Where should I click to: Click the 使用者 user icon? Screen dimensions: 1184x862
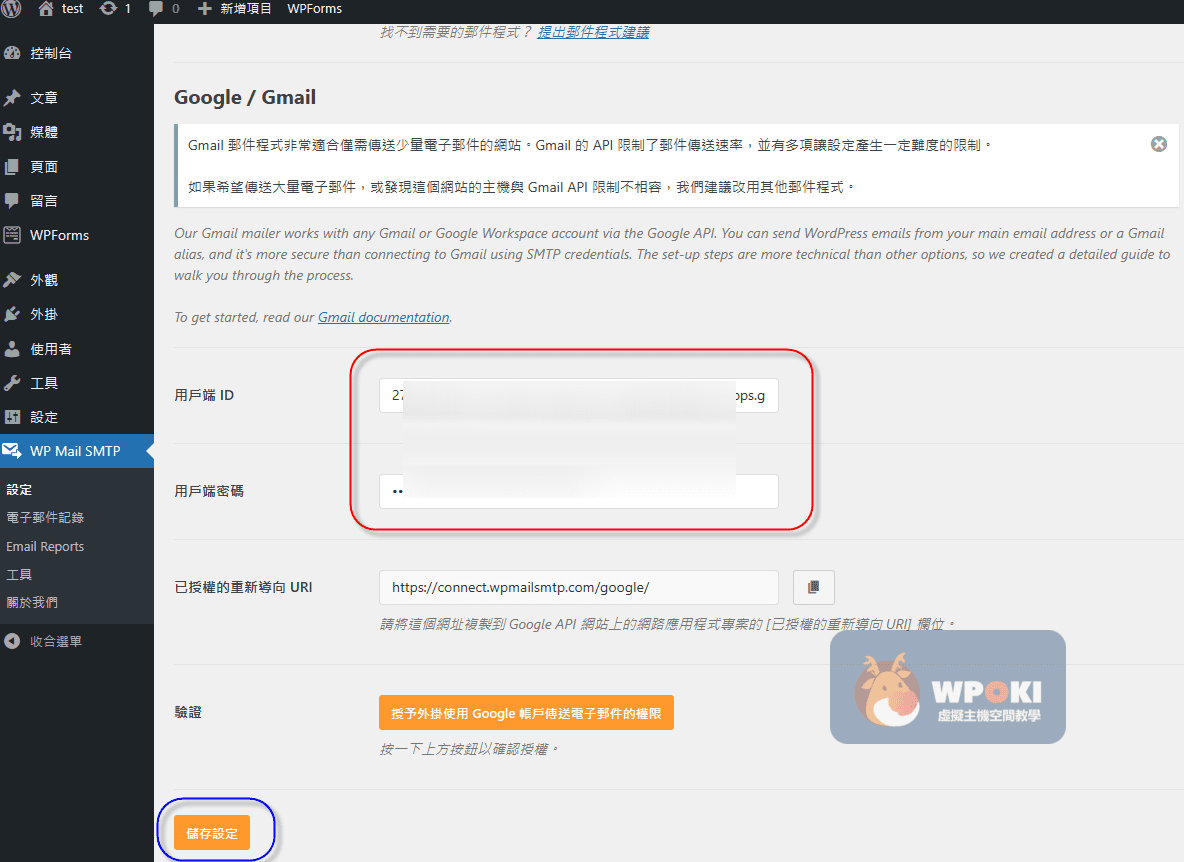click(x=12, y=349)
